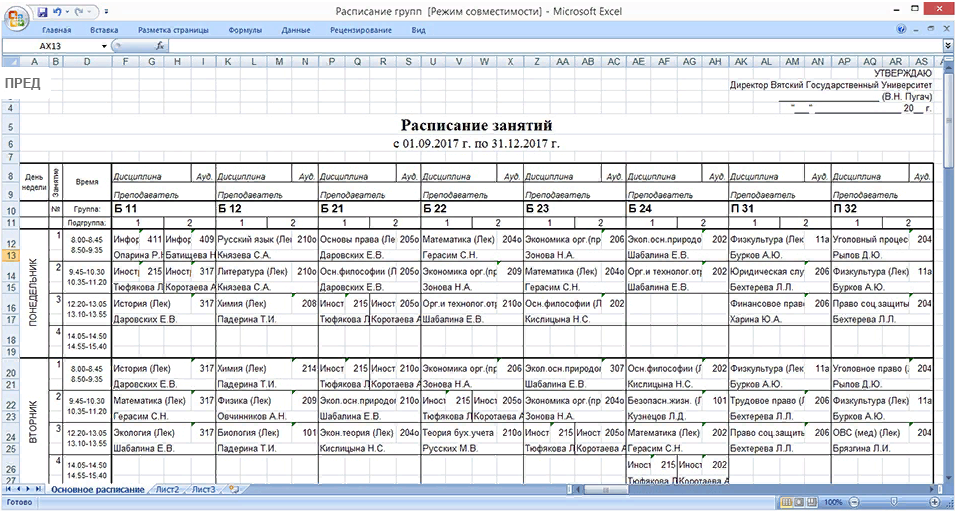This screenshot has width=955, height=511.
Task: Expand the formula bar with the right-side chevron
Action: 947,46
